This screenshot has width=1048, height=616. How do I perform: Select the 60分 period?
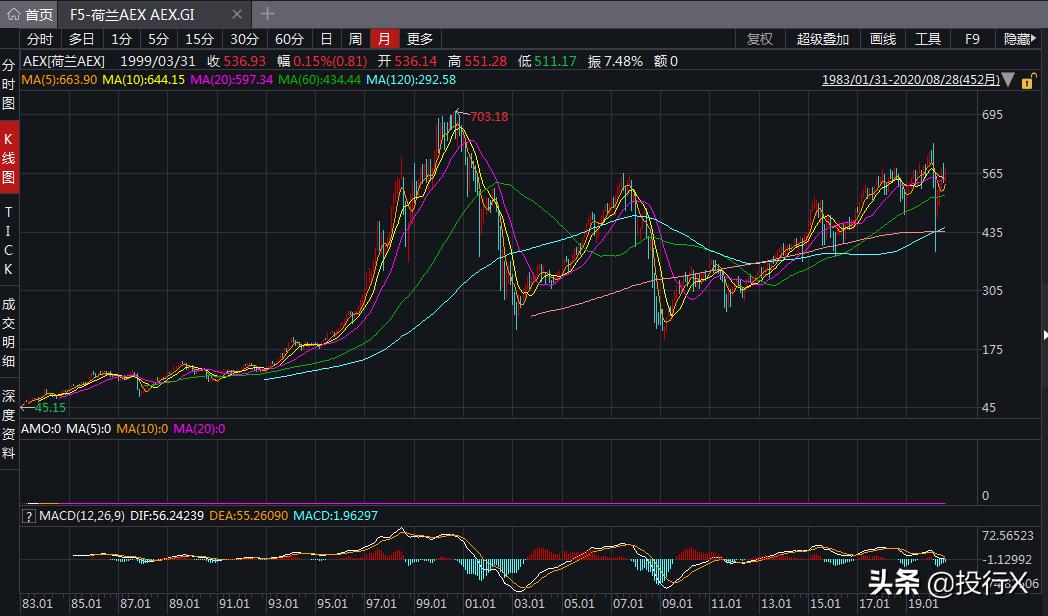click(289, 39)
